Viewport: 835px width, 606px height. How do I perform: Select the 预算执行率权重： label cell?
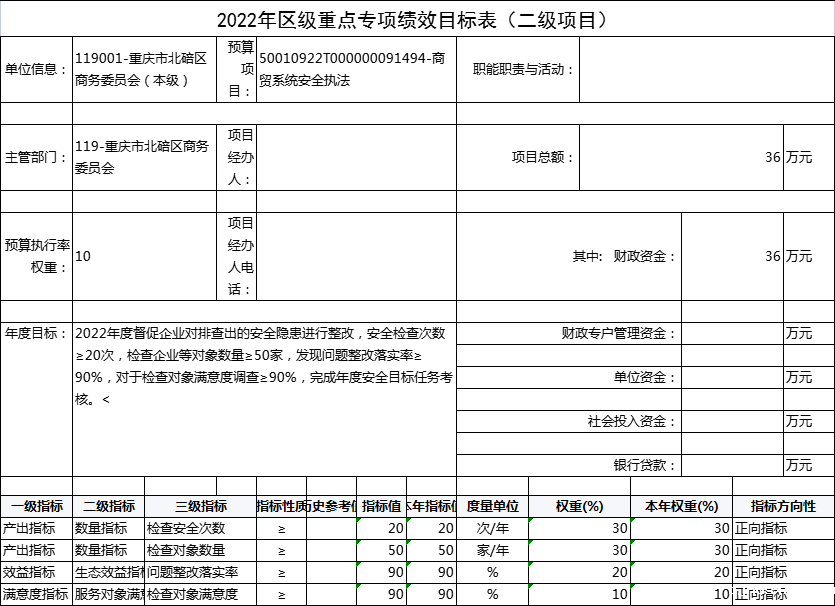tap(36, 256)
